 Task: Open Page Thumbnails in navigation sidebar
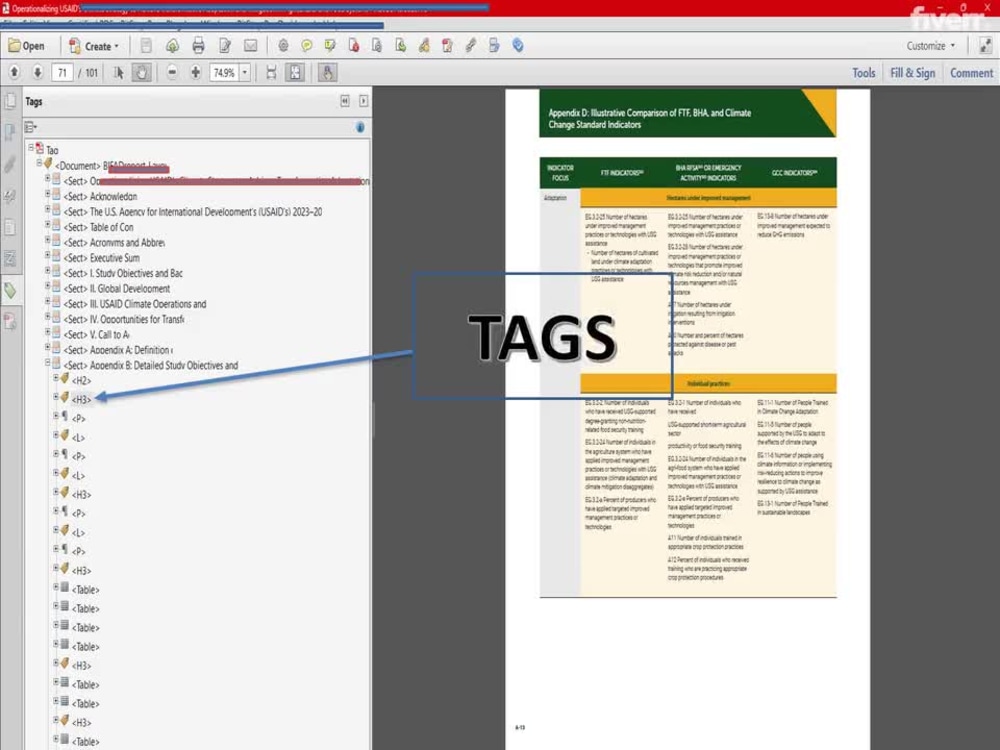10,101
